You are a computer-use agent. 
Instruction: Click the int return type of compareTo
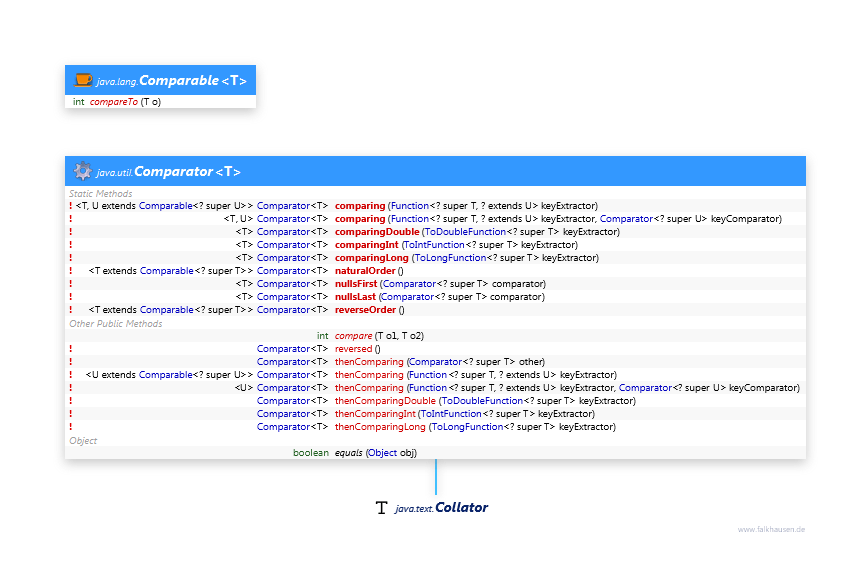[x=79, y=102]
